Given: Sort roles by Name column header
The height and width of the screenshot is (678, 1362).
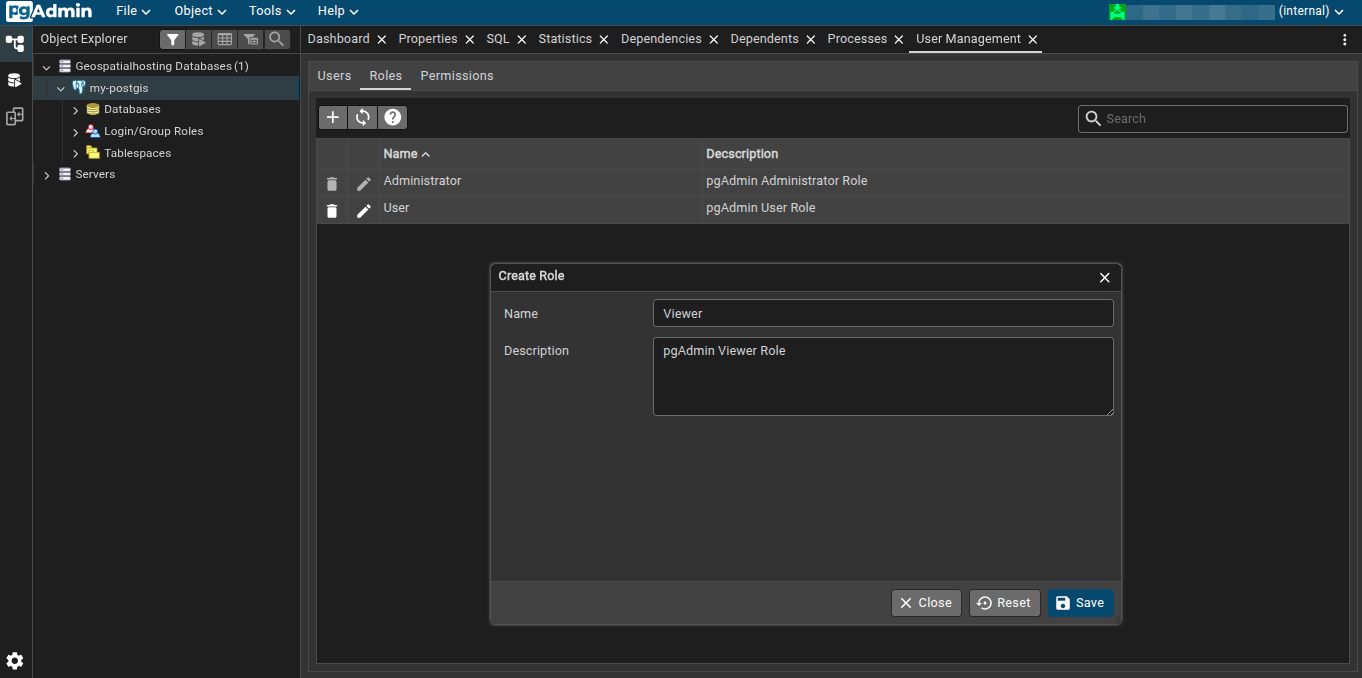Looking at the screenshot, I should [401, 154].
